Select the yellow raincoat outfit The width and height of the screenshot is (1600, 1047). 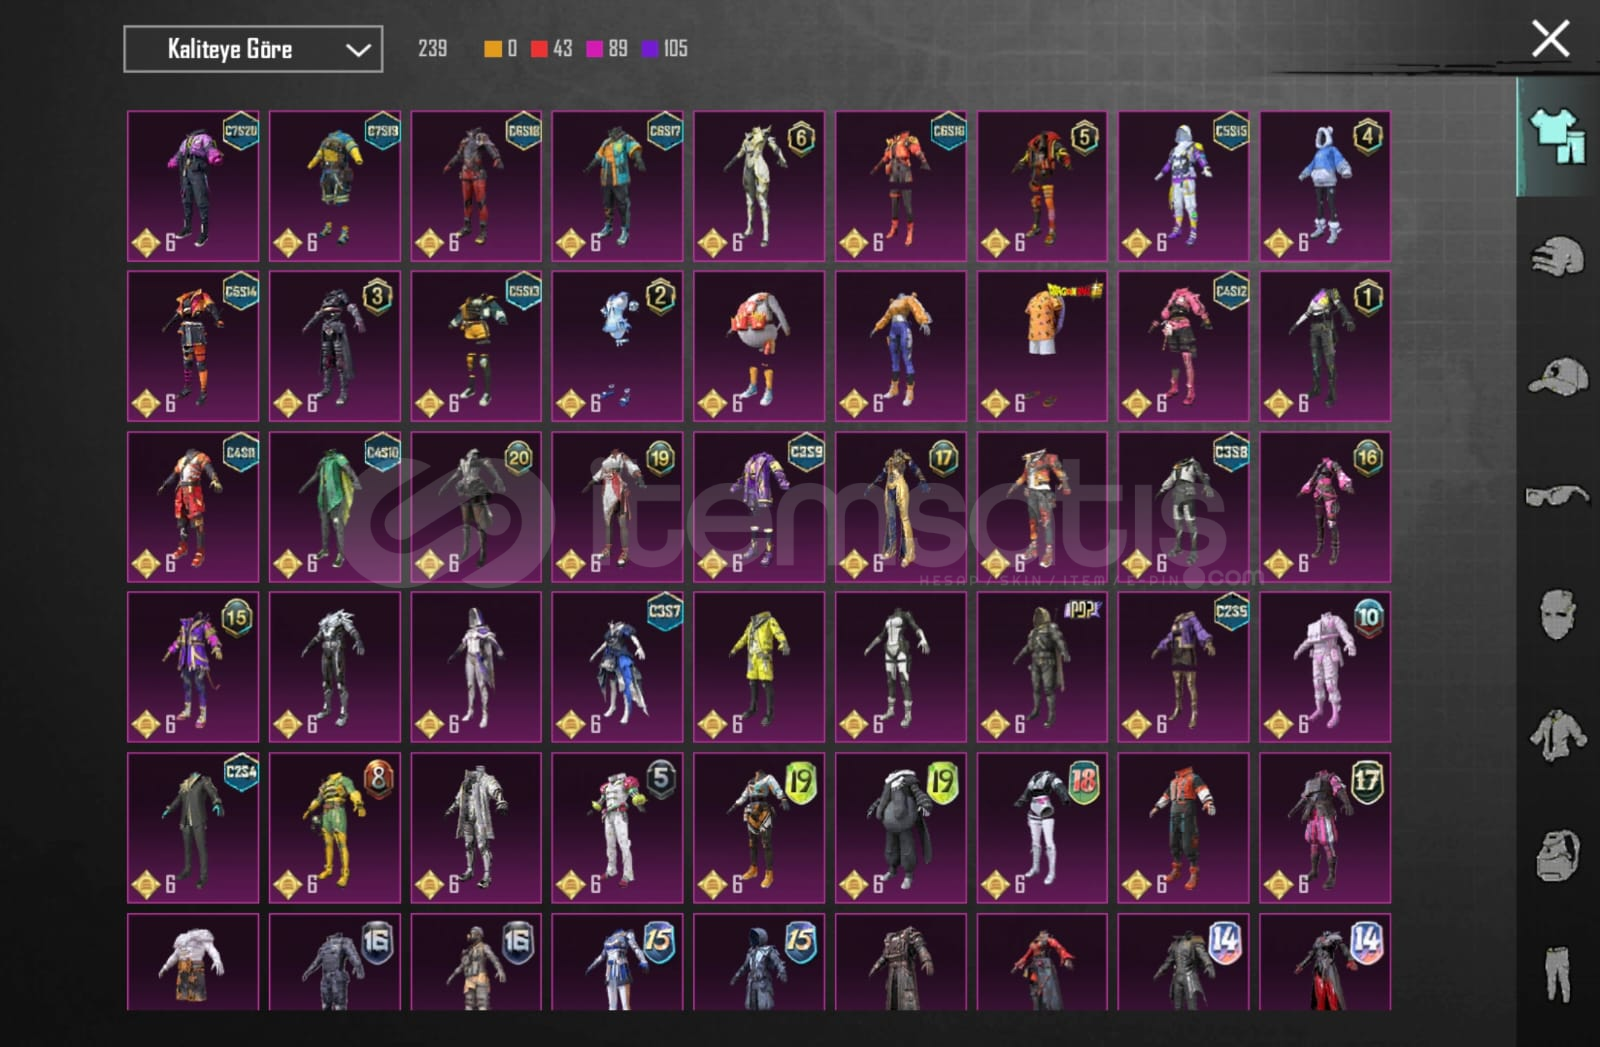[759, 667]
